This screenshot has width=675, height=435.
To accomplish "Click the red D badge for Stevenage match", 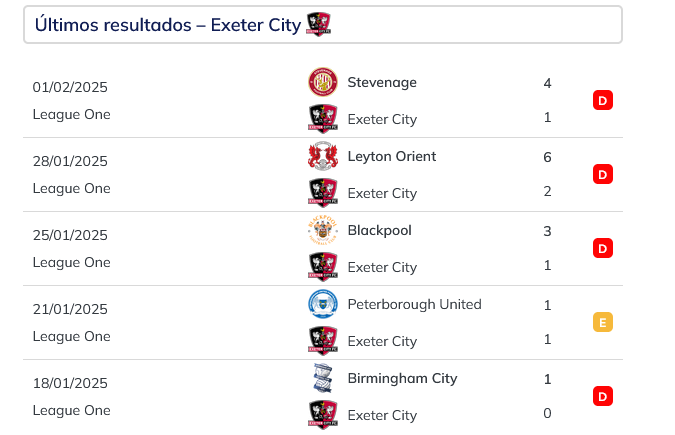I will [603, 100].
